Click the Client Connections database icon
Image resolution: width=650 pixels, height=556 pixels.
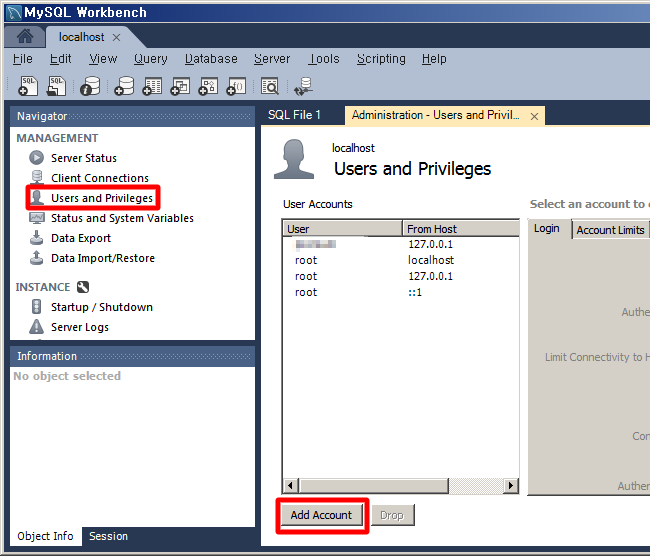pos(36,177)
